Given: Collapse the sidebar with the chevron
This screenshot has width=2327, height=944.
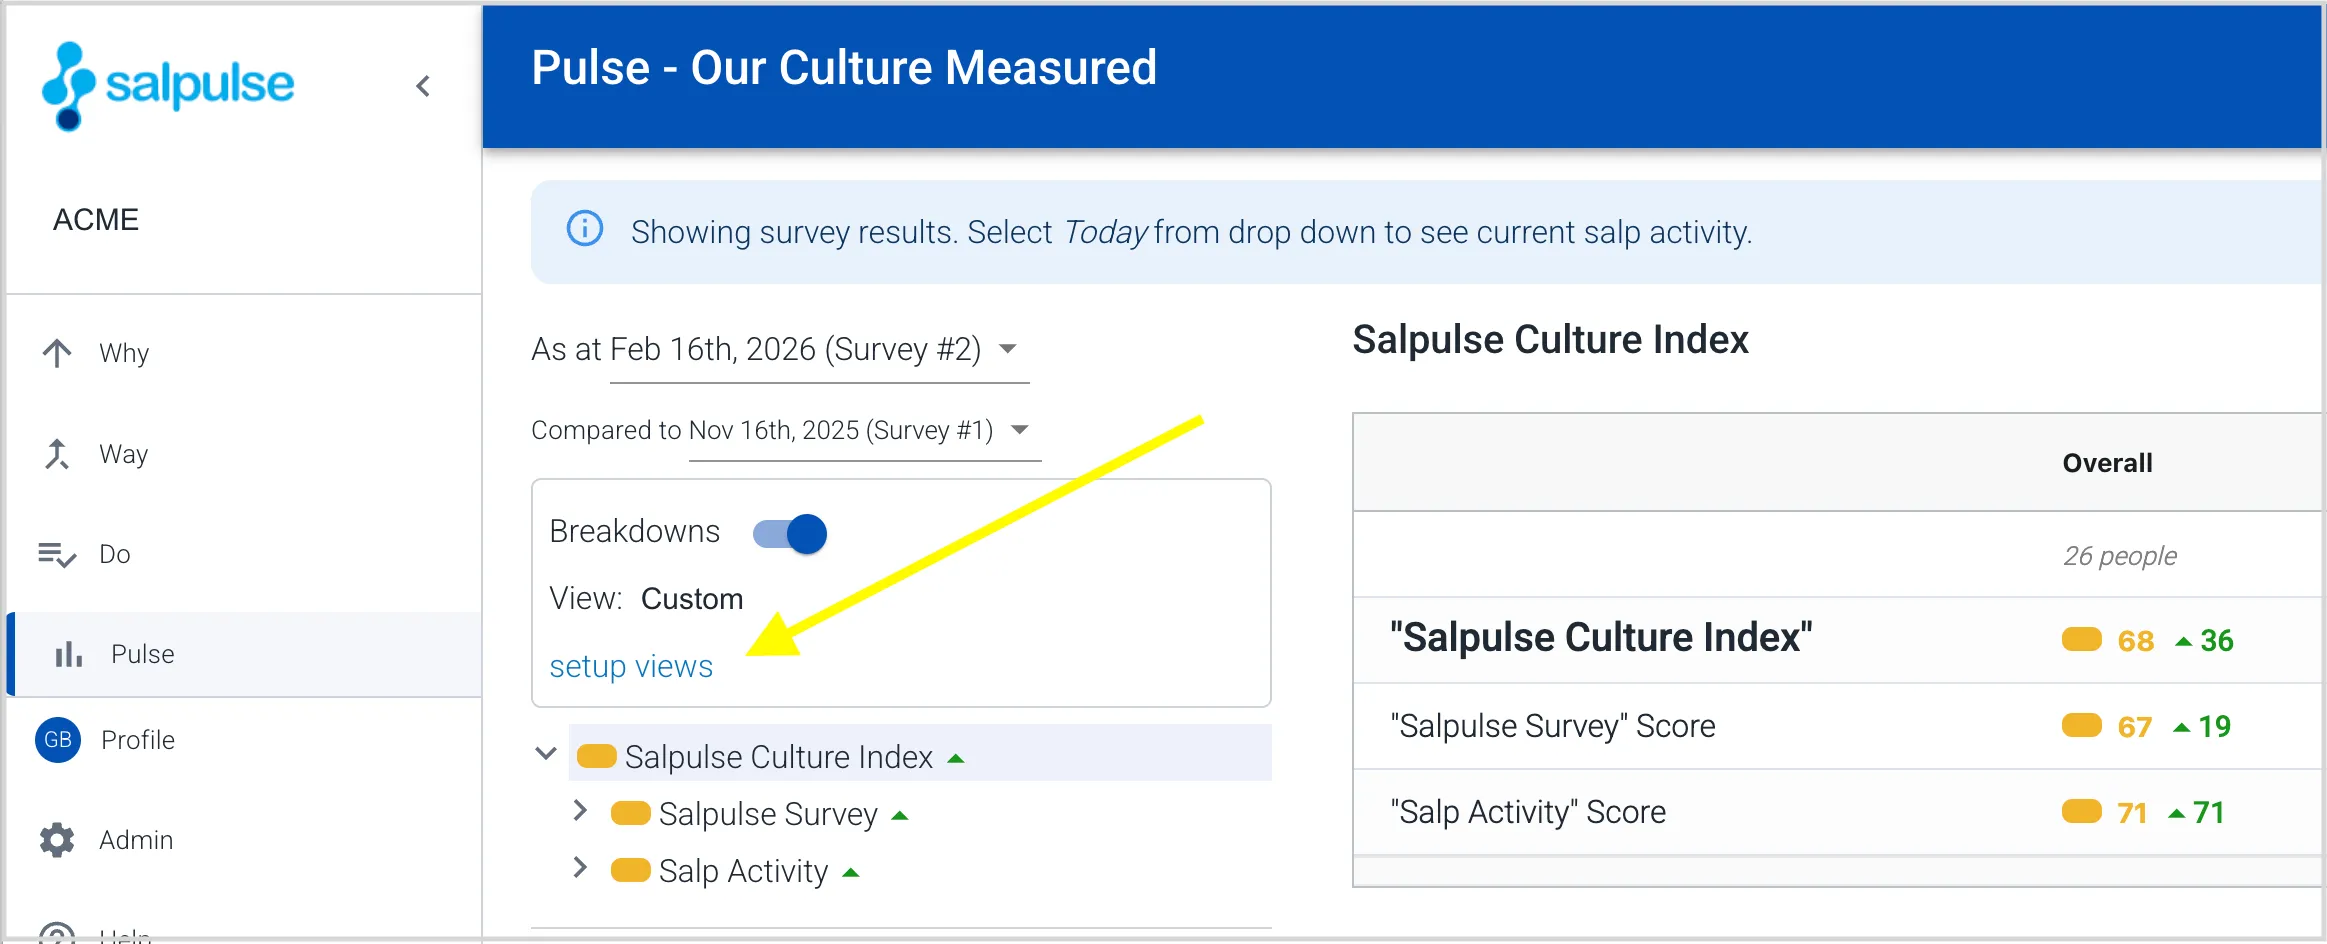Looking at the screenshot, I should [423, 86].
